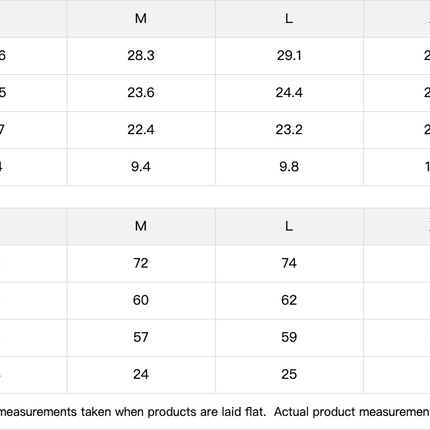Select the 57 measurement cell
Screen dimensions: 430x430
click(x=141, y=337)
